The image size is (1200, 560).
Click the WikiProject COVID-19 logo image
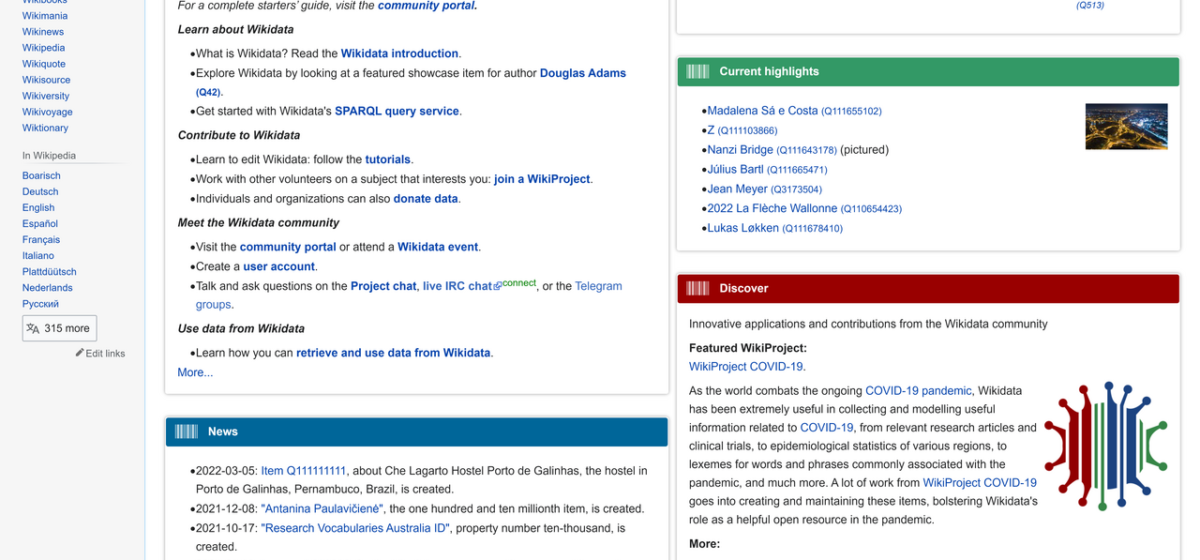(x=1106, y=446)
